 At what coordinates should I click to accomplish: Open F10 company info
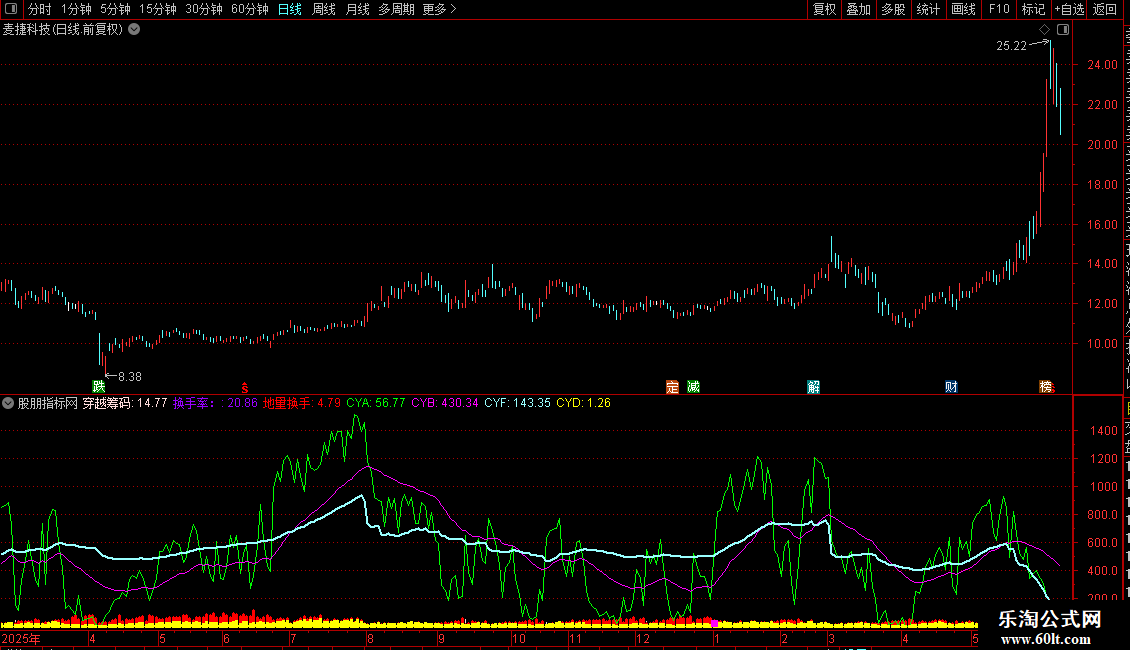(x=999, y=9)
